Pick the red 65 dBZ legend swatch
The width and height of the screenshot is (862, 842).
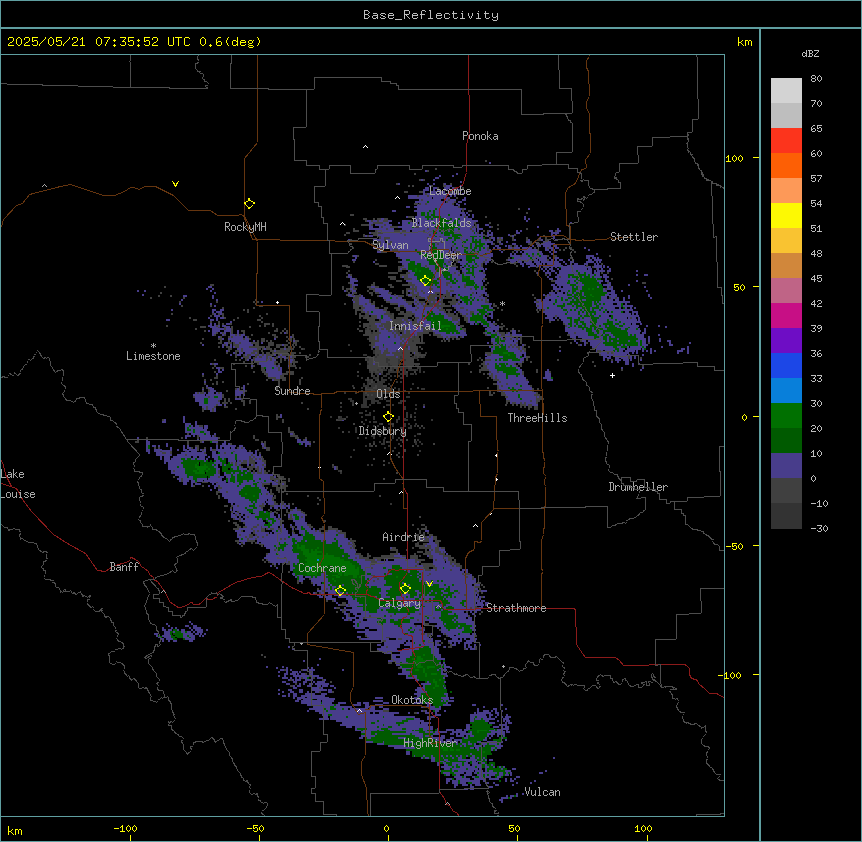click(786, 141)
